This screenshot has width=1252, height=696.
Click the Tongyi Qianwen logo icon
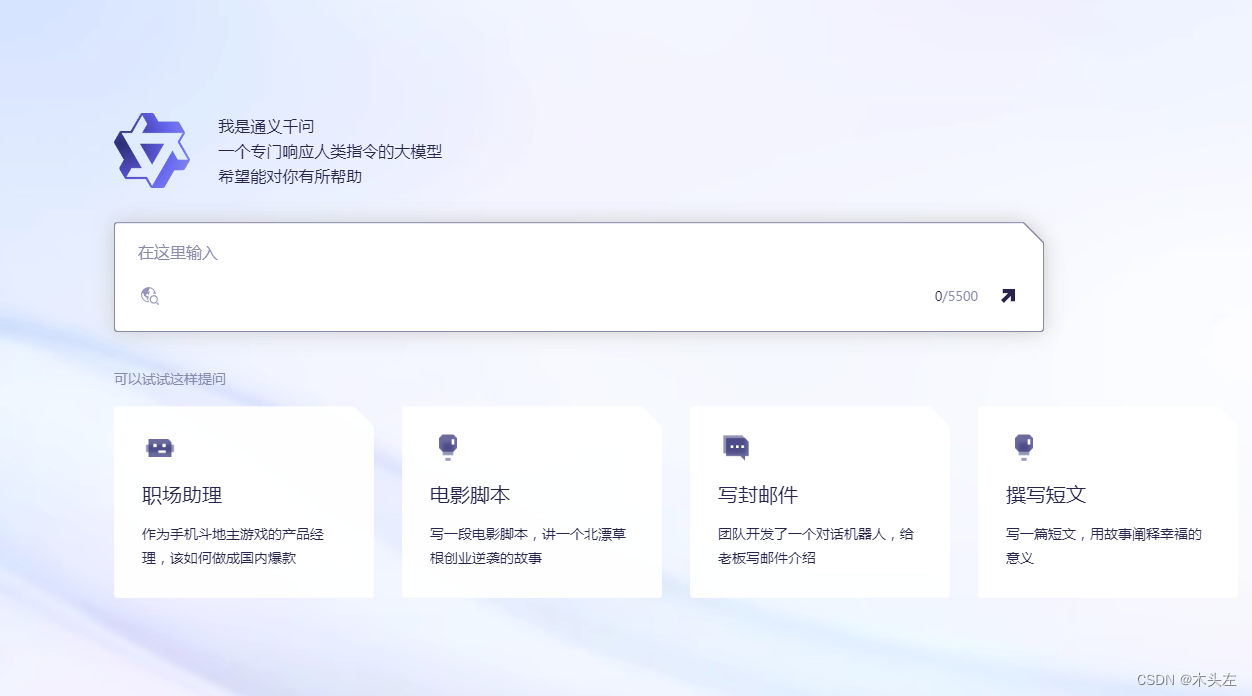[150, 150]
